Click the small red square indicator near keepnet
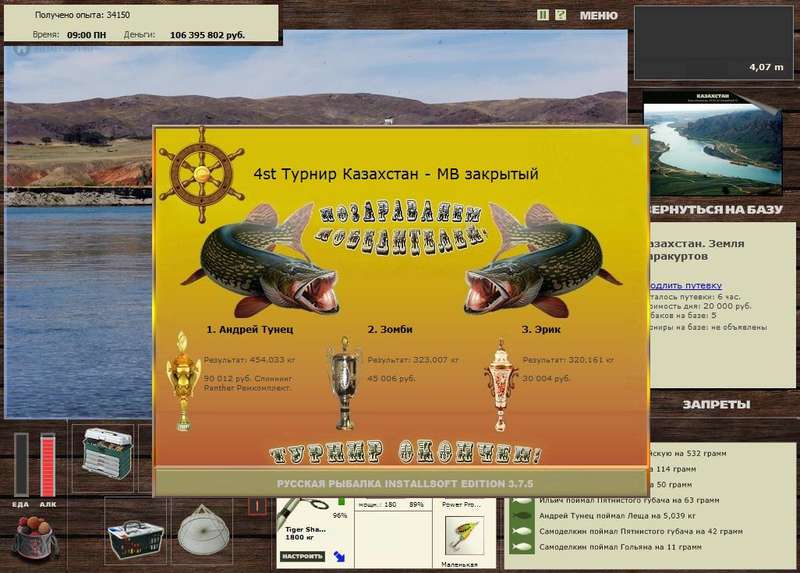The height and width of the screenshot is (573, 800). tap(258, 506)
